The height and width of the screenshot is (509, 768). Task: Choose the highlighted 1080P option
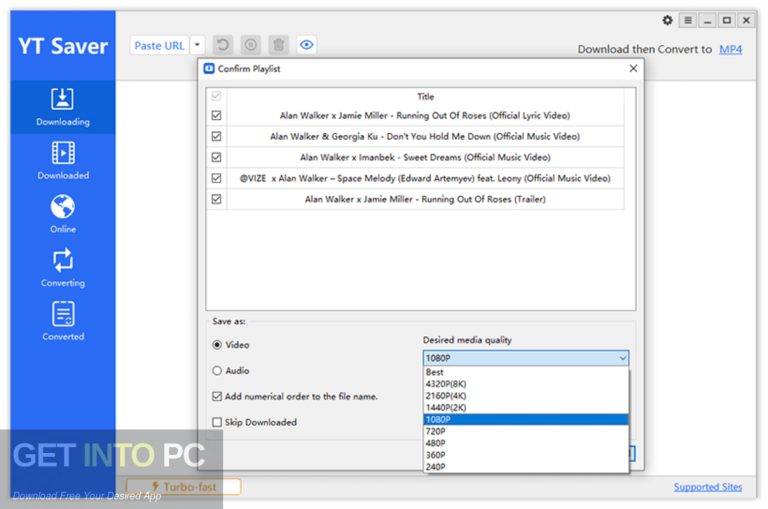click(526, 419)
